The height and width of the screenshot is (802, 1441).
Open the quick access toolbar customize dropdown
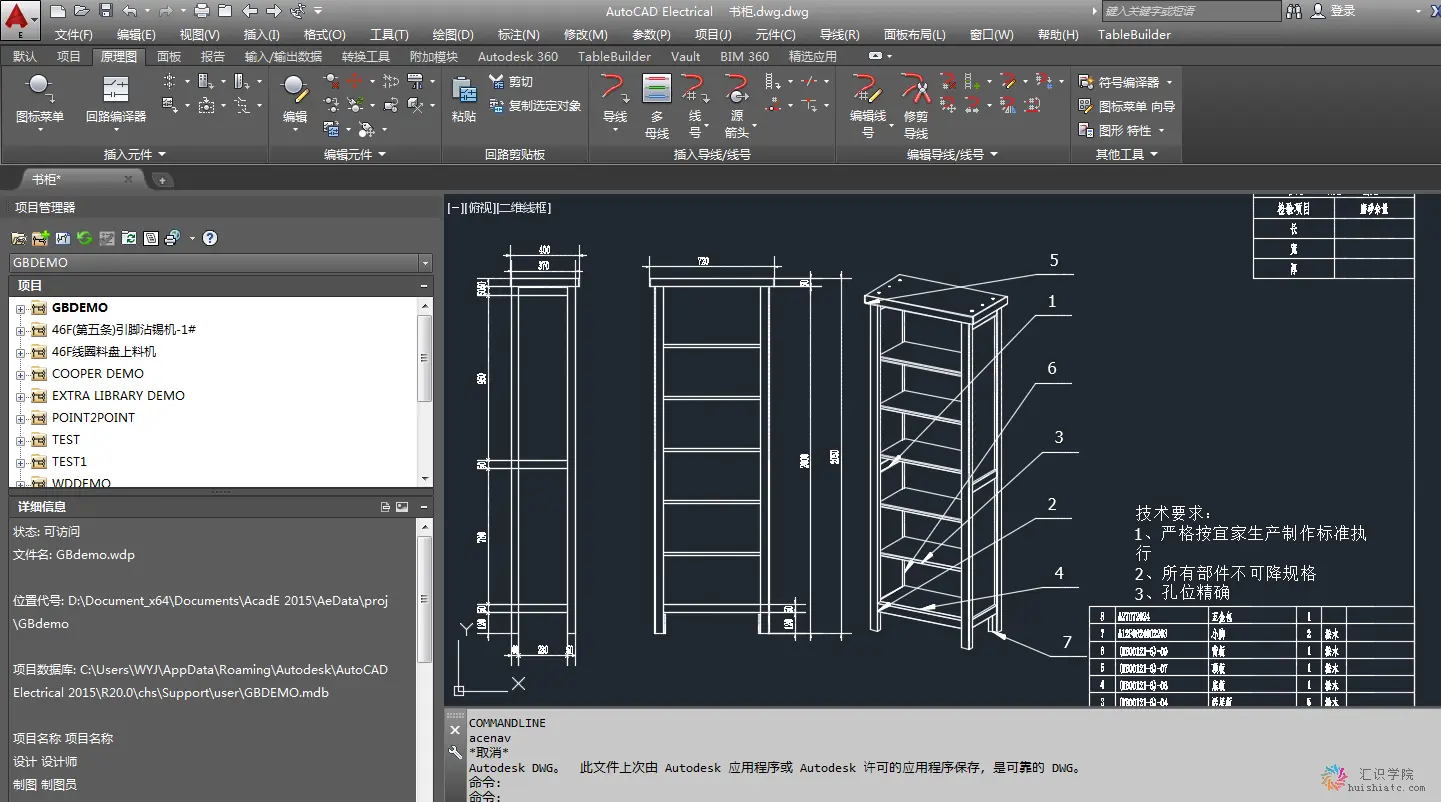tap(318, 11)
